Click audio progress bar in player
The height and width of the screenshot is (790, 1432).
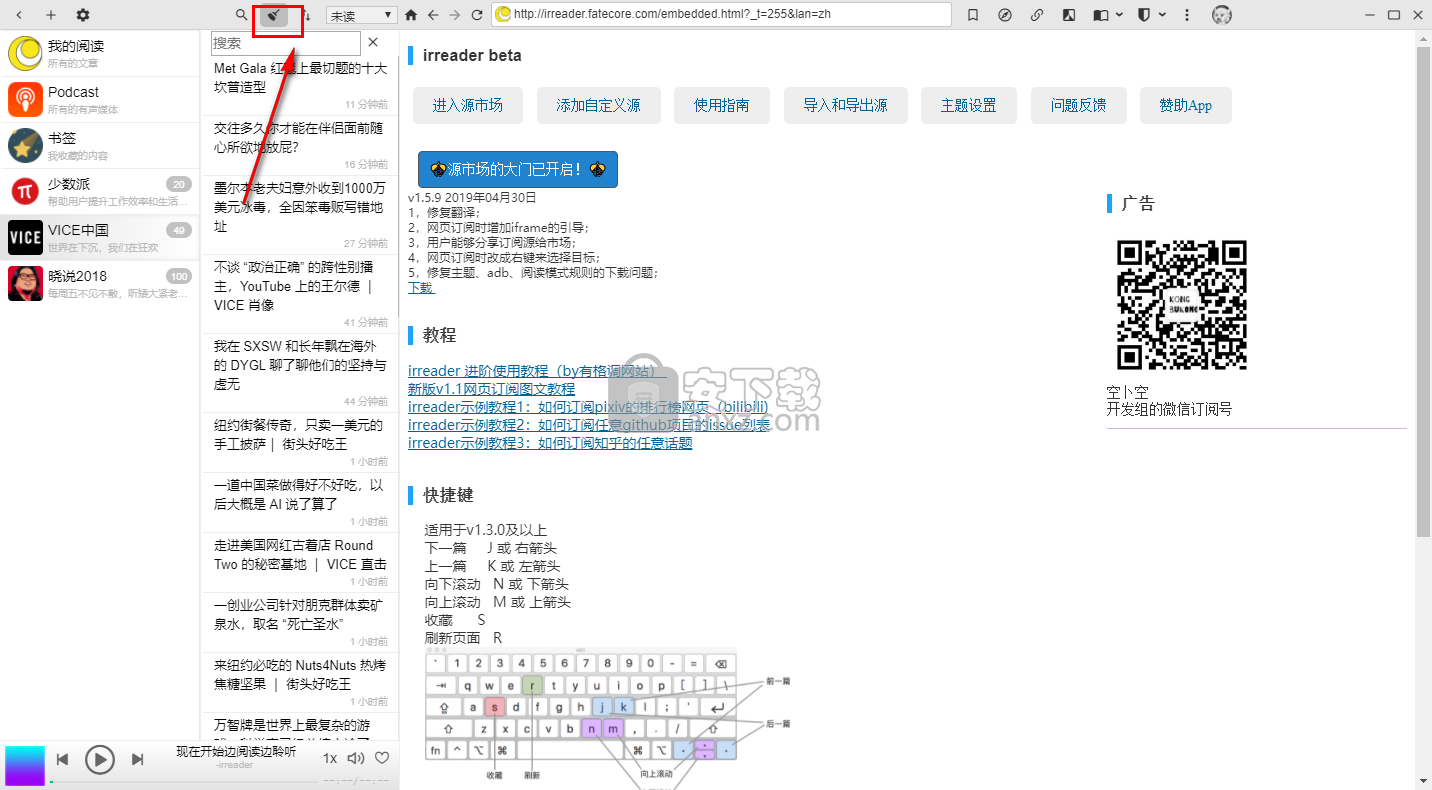pos(185,782)
